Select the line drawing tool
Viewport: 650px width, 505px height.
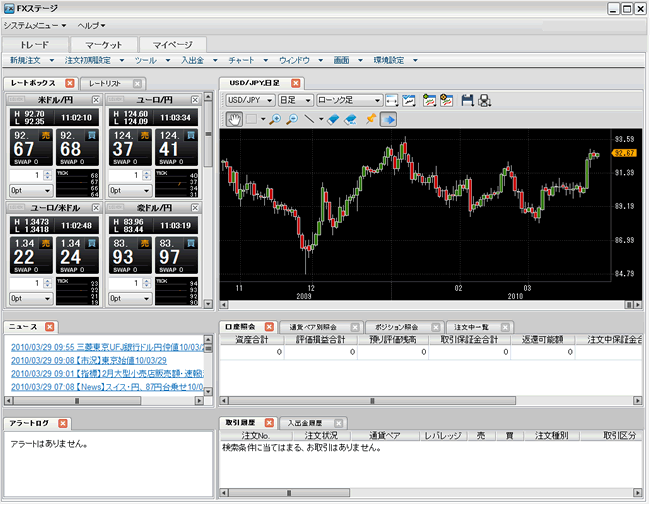pyautogui.click(x=309, y=119)
